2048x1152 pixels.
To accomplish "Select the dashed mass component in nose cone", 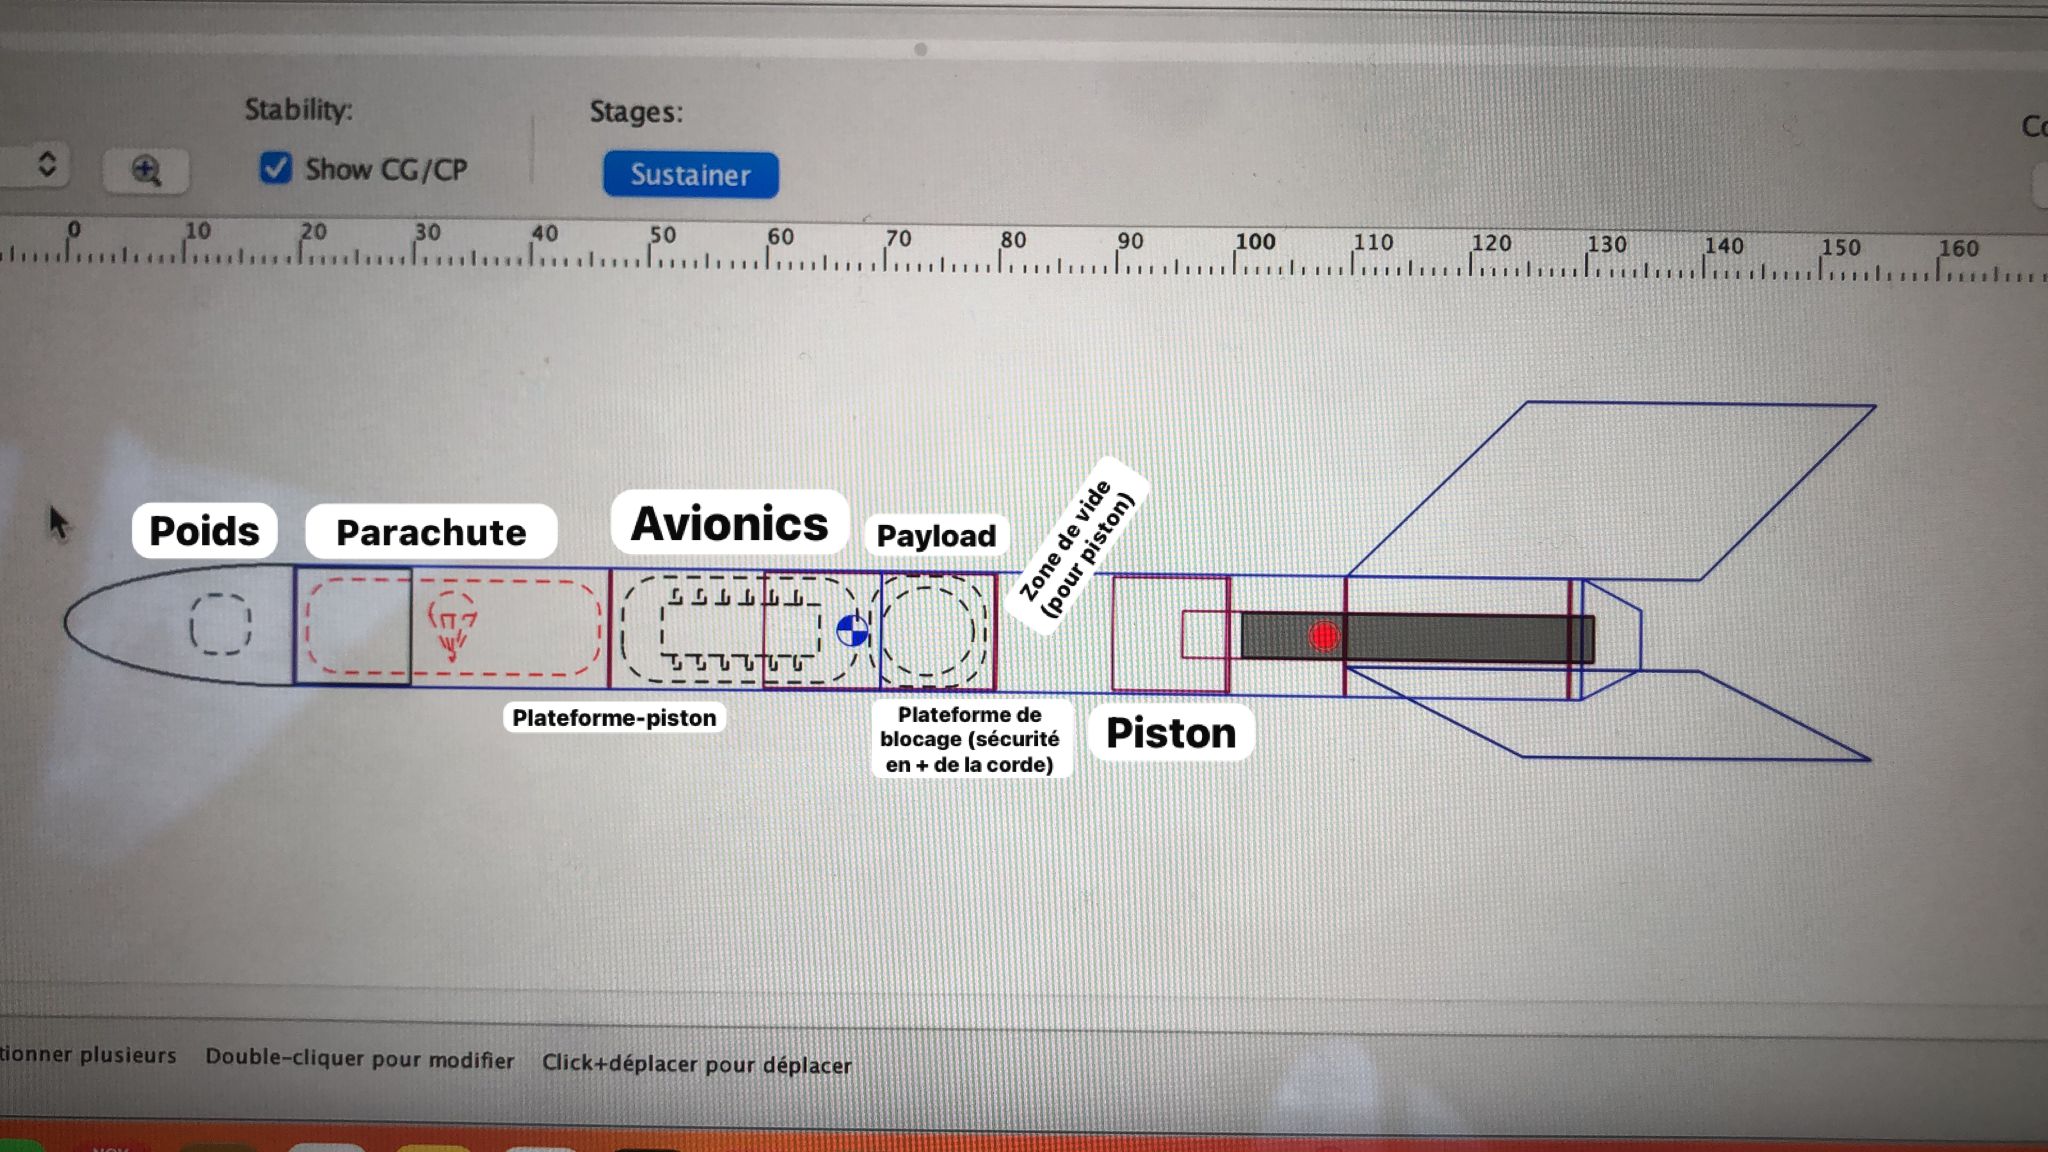I will click(x=220, y=625).
